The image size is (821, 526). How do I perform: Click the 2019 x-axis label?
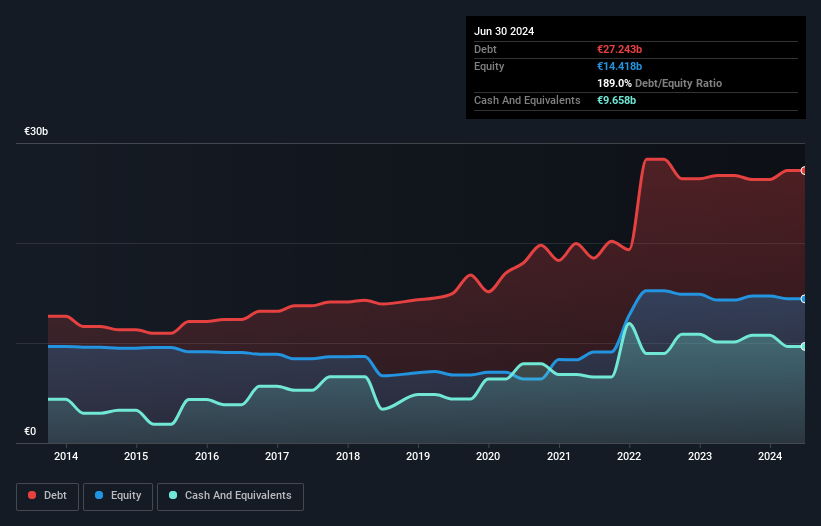tap(418, 456)
